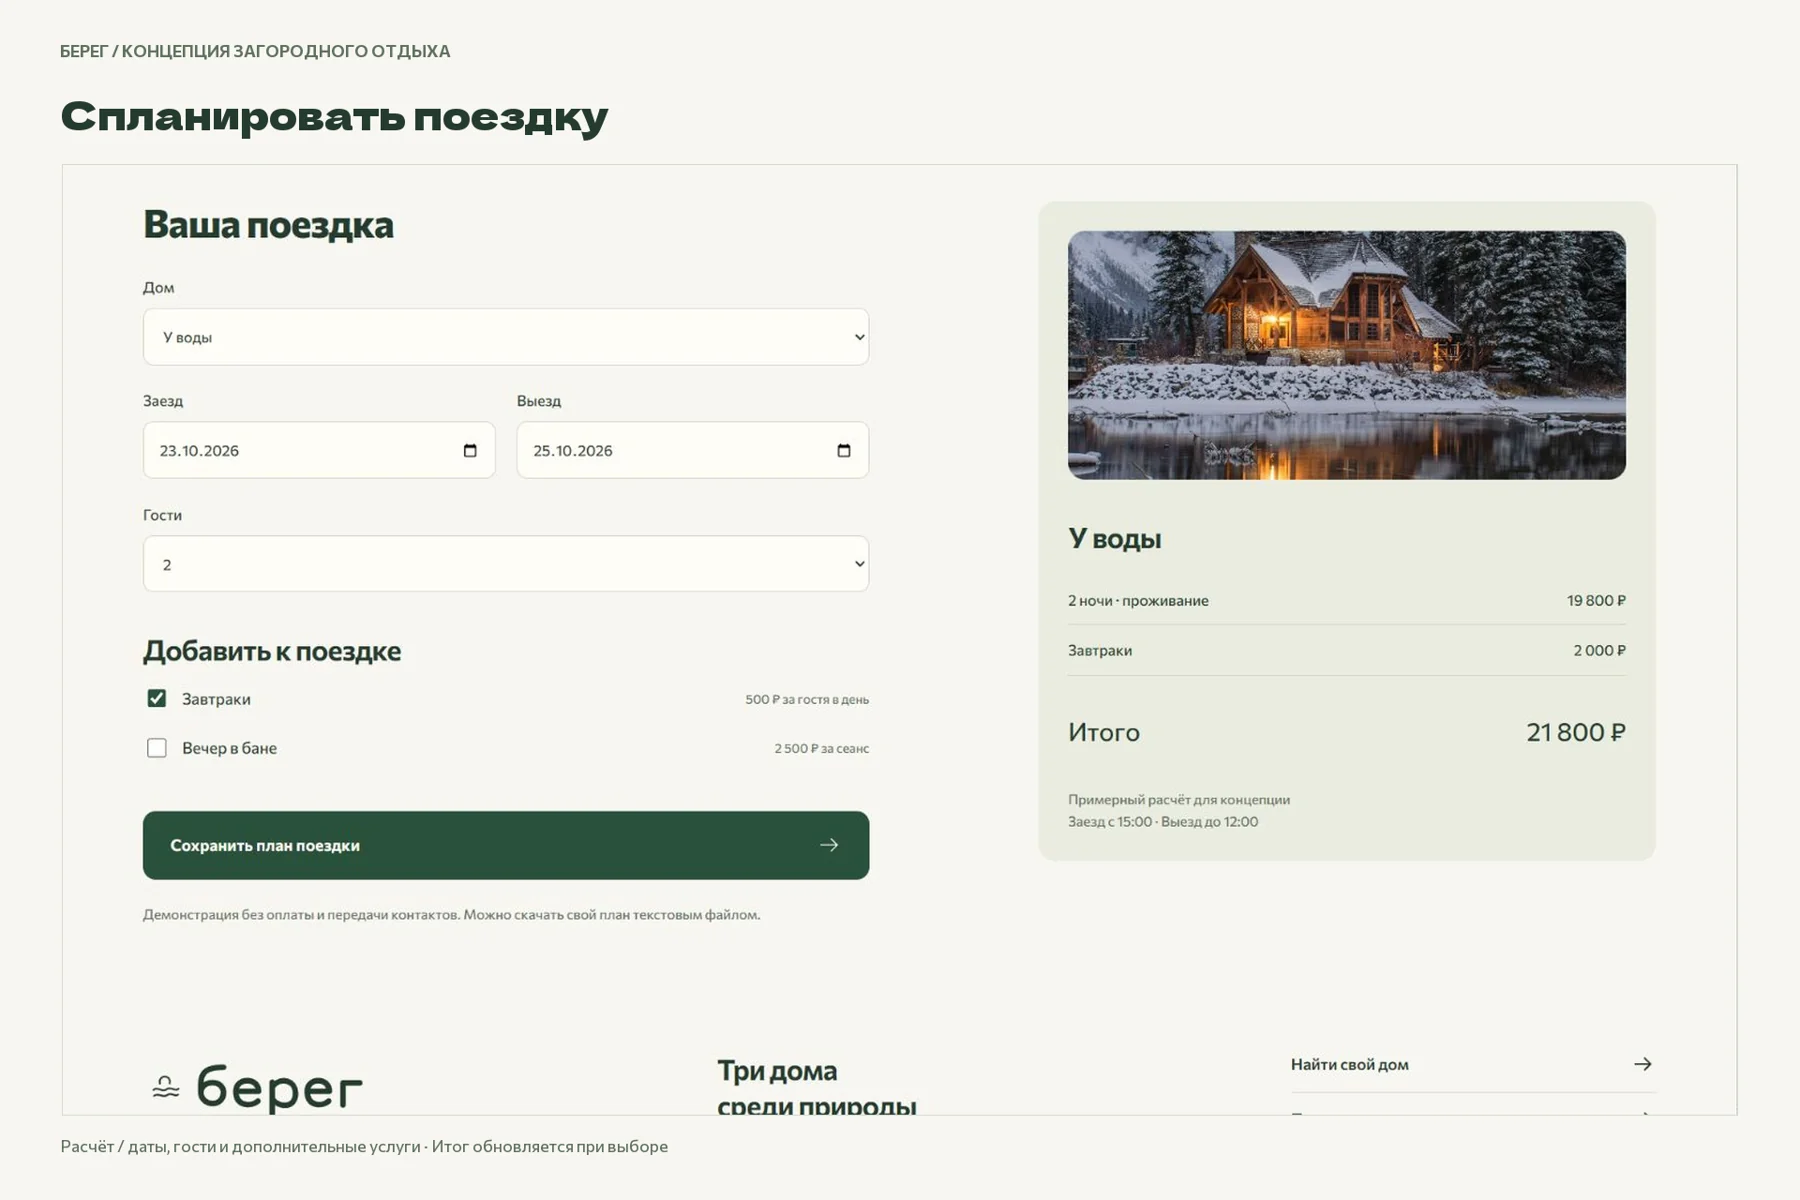Click the arrow on Сохранить план поездки
The height and width of the screenshot is (1200, 1800).
[829, 845]
